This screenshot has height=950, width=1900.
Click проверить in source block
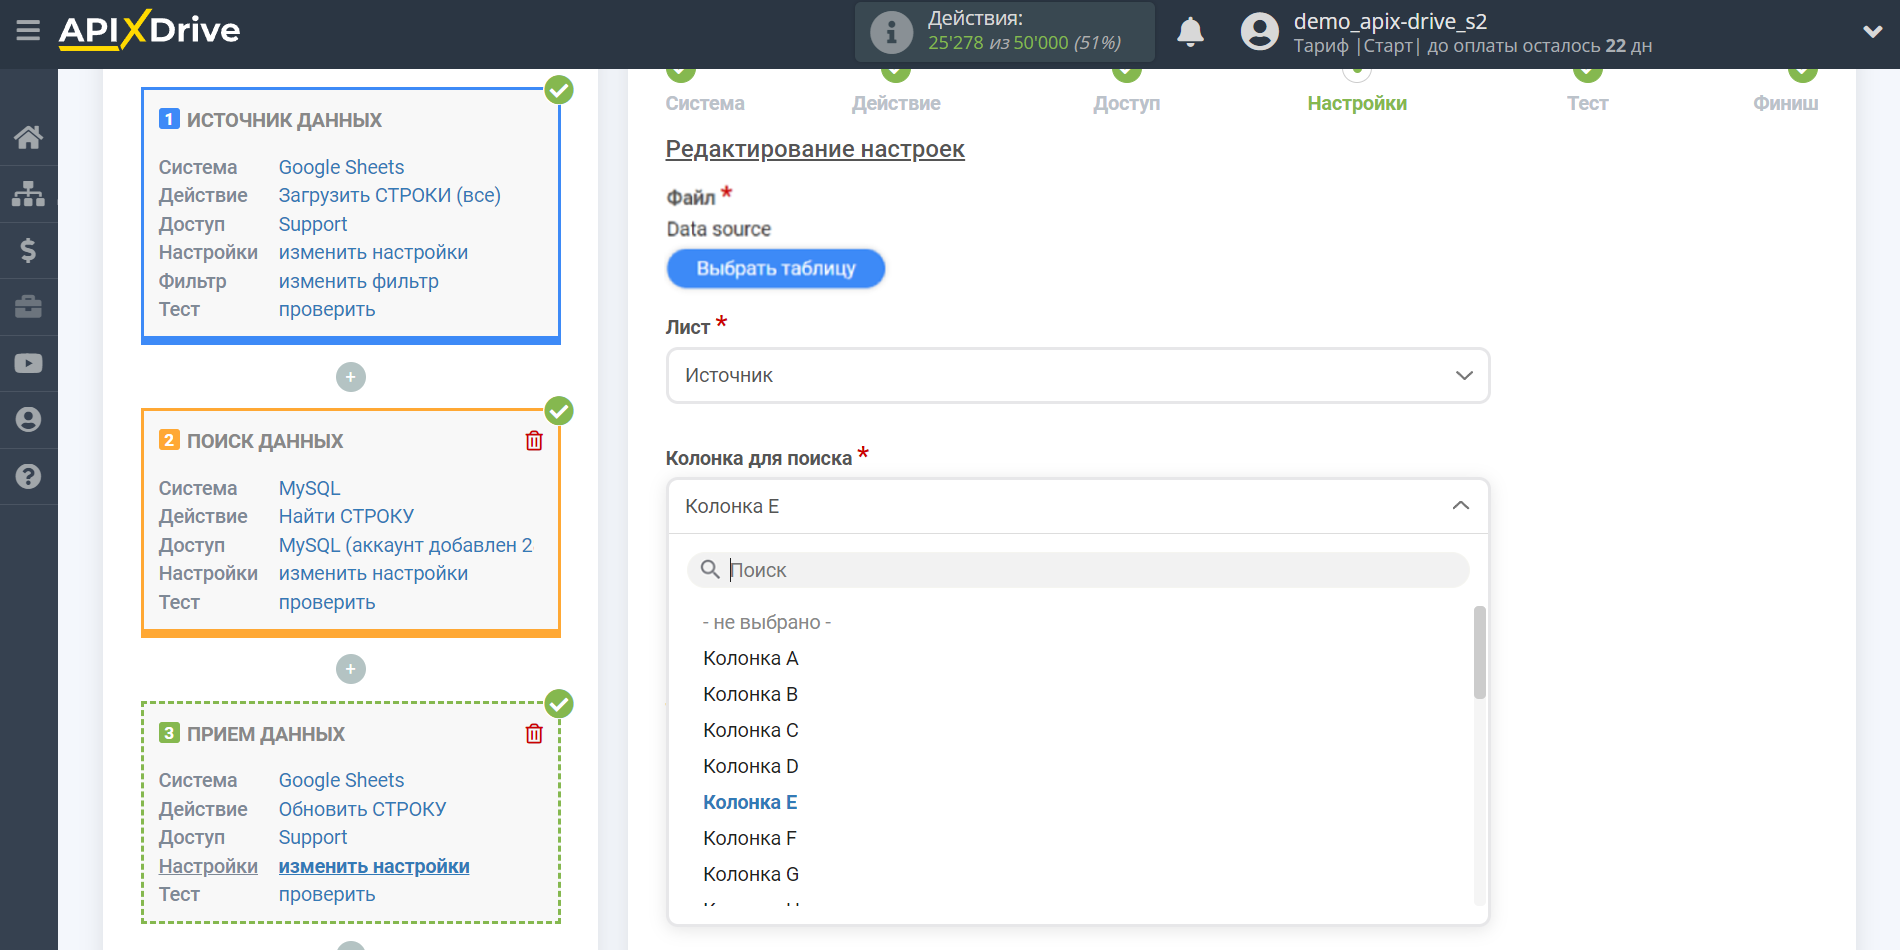click(327, 309)
